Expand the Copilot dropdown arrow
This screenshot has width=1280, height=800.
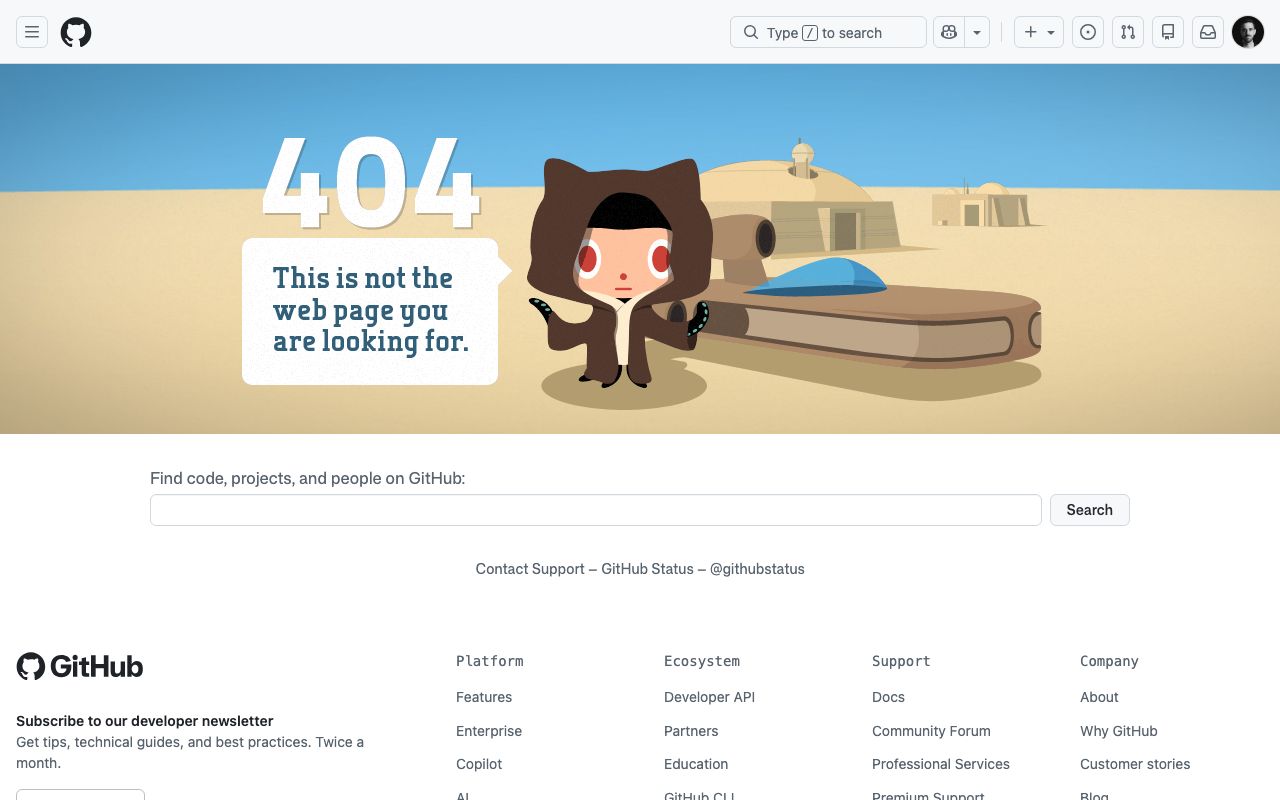pos(977,32)
